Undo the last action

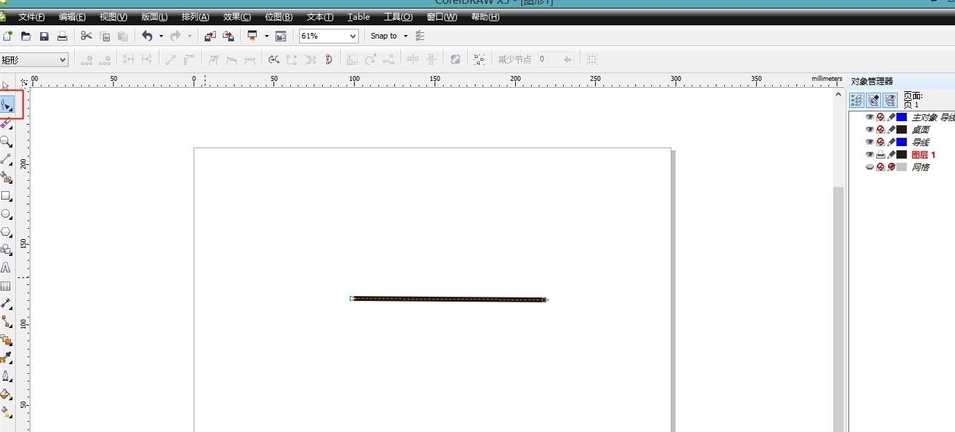(147, 36)
